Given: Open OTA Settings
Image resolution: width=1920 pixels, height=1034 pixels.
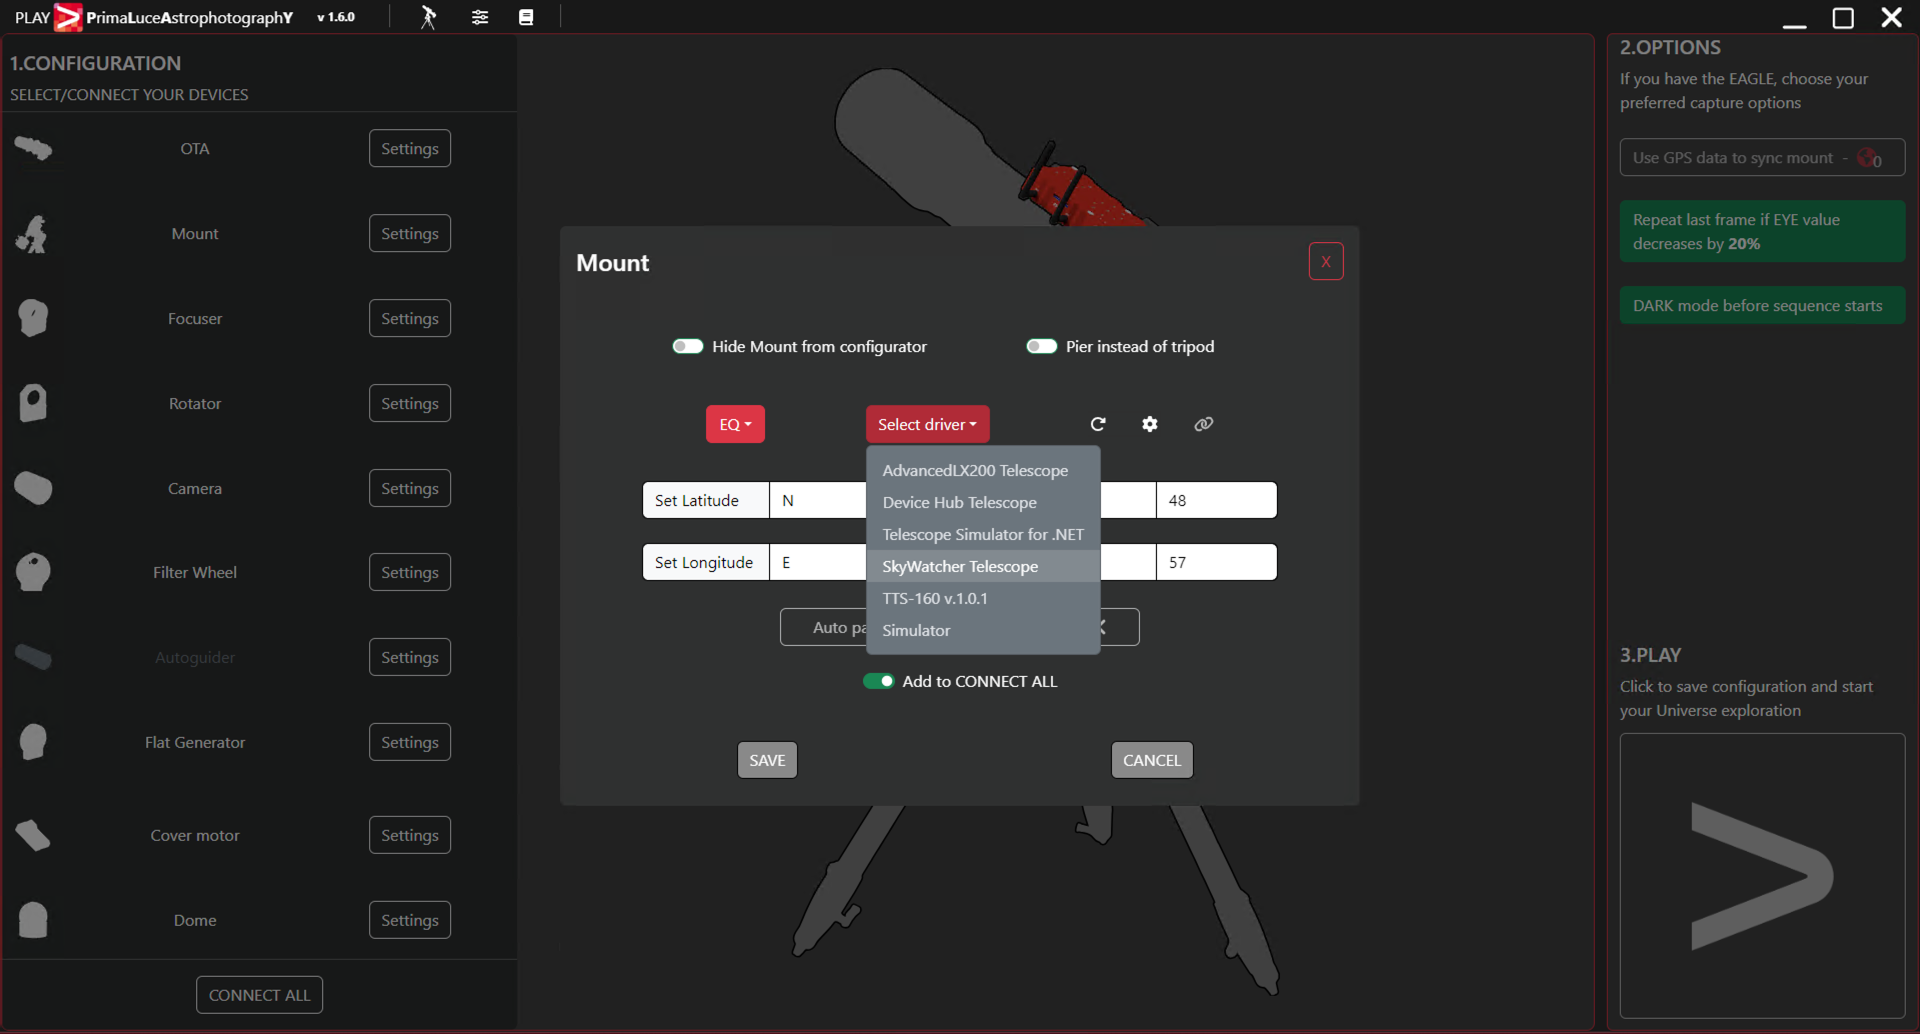Looking at the screenshot, I should pyautogui.click(x=410, y=149).
